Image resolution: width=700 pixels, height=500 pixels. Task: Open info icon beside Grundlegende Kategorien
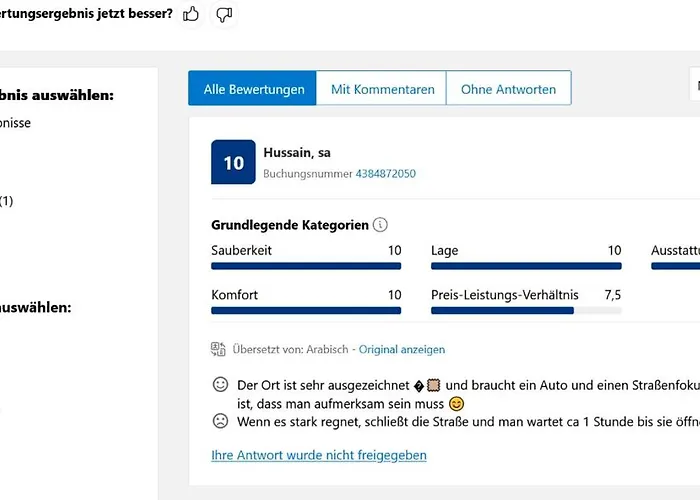(380, 225)
